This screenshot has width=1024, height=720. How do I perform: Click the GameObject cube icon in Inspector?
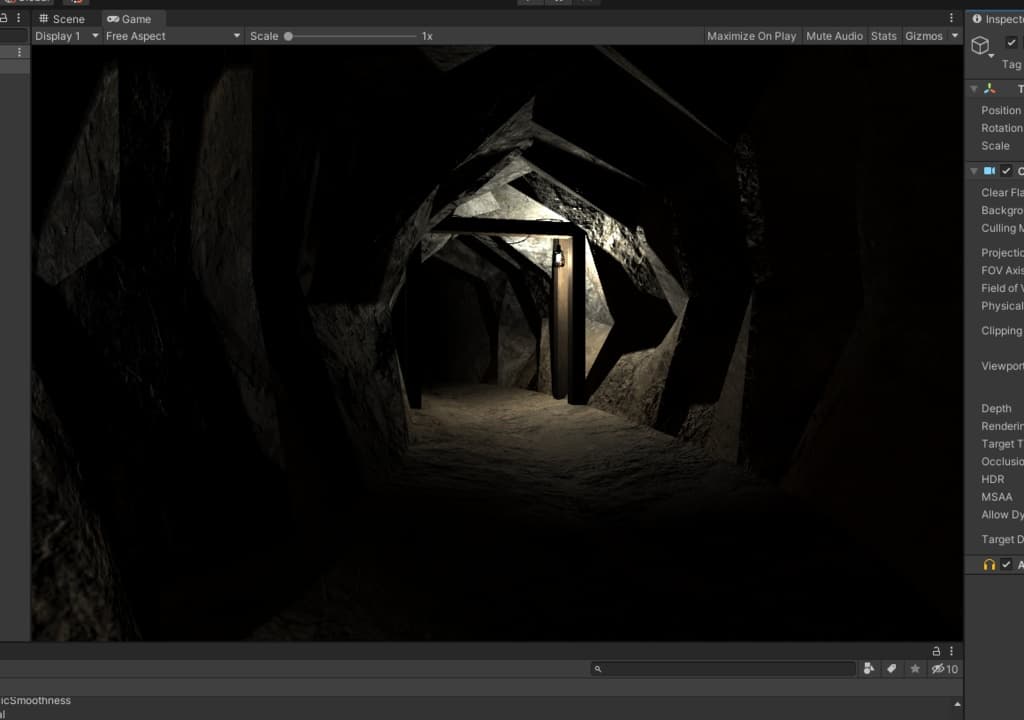980,45
